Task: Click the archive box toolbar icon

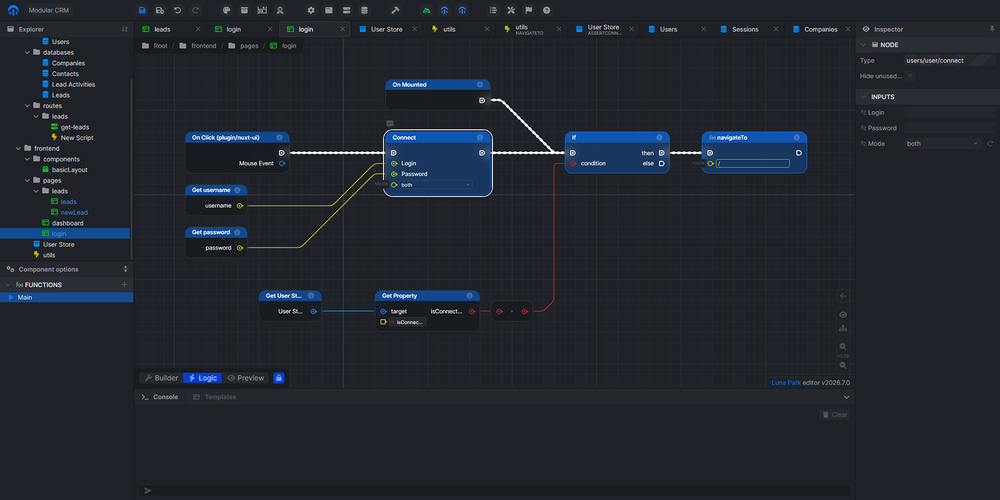Action: pos(244,10)
